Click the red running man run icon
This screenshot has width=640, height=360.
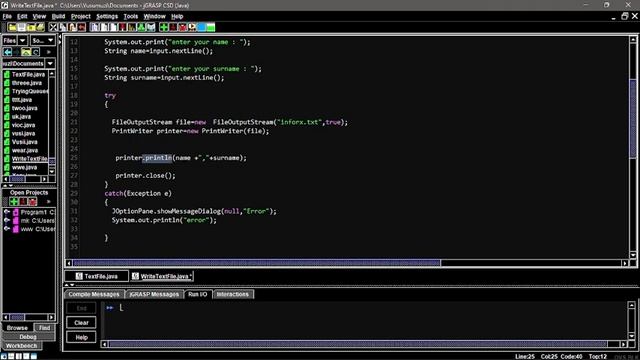pyautogui.click(x=173, y=27)
